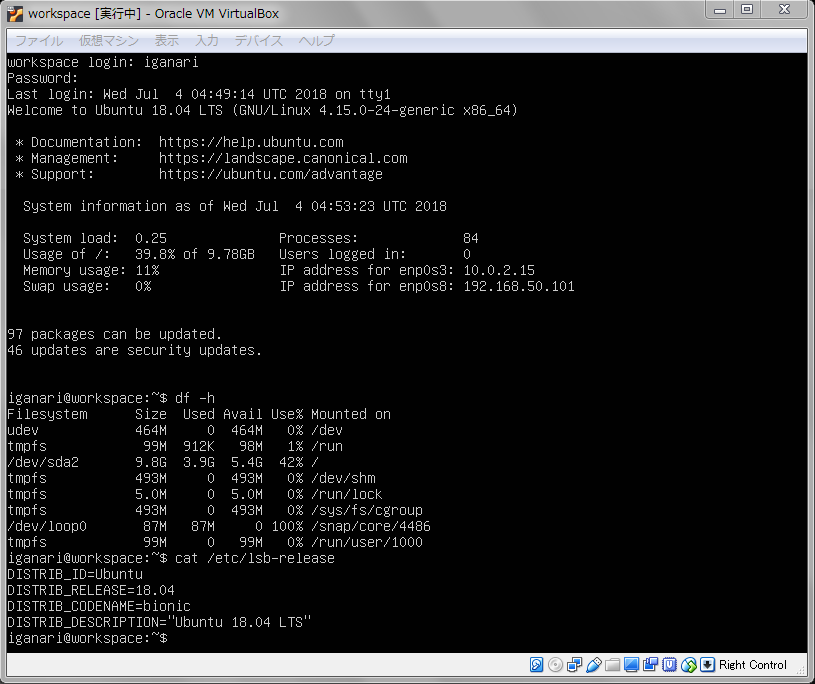Click the optical disc drive indicator
The width and height of the screenshot is (815, 684).
coord(555,665)
